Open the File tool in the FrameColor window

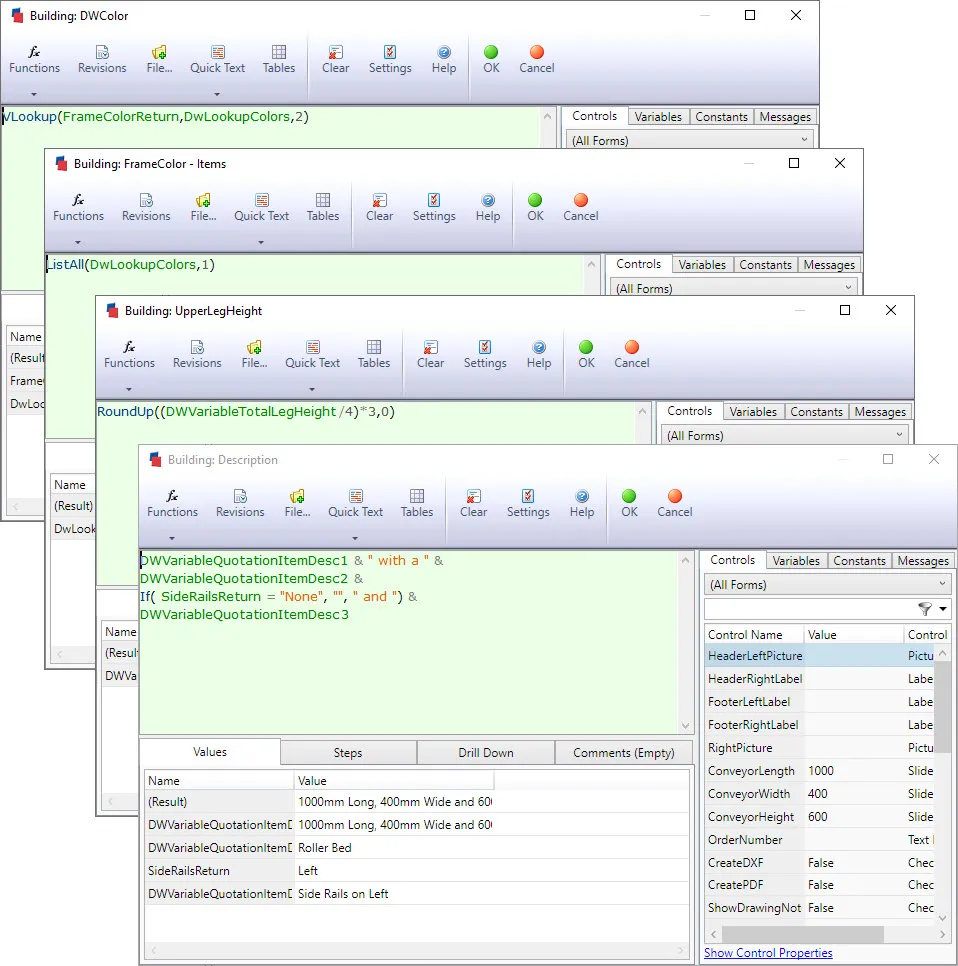pos(203,206)
